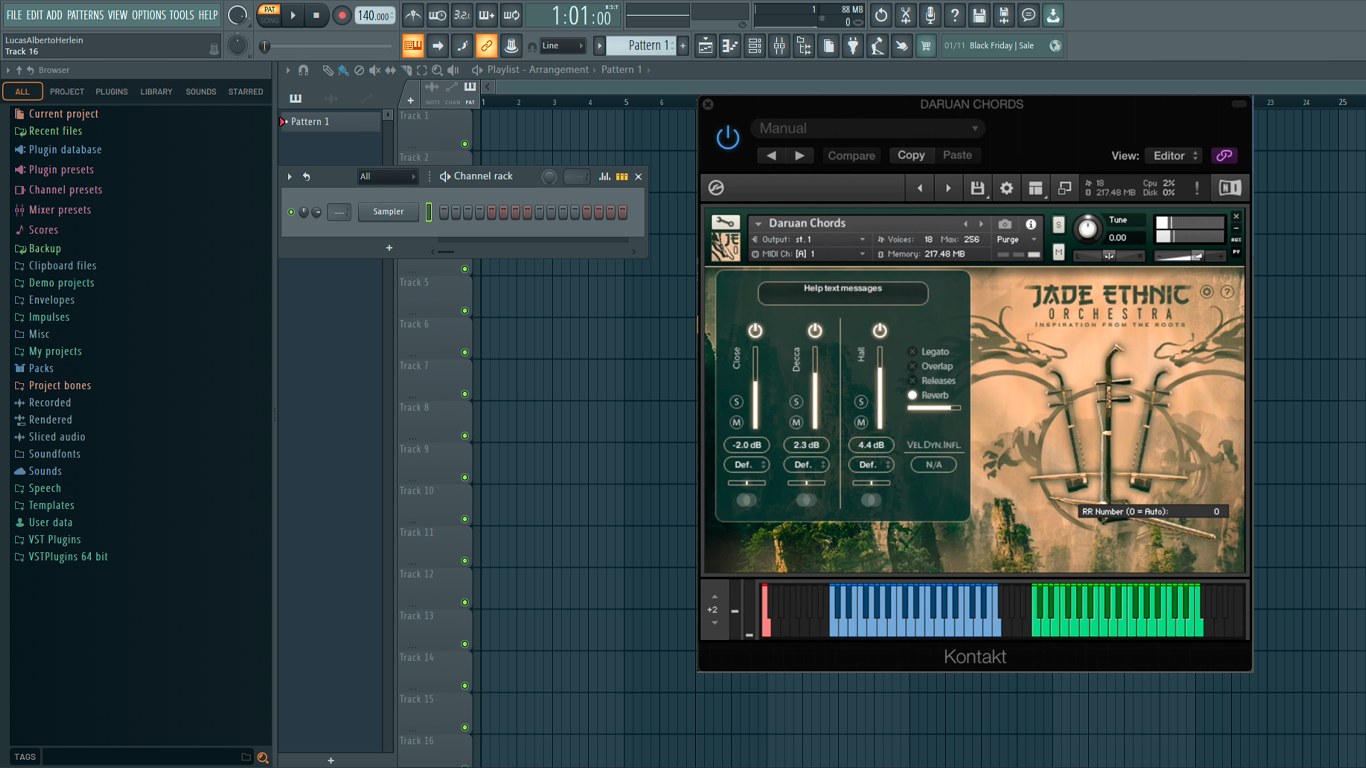Adjust the Close mic volume fader
Image resolution: width=1366 pixels, height=768 pixels.
[755, 388]
